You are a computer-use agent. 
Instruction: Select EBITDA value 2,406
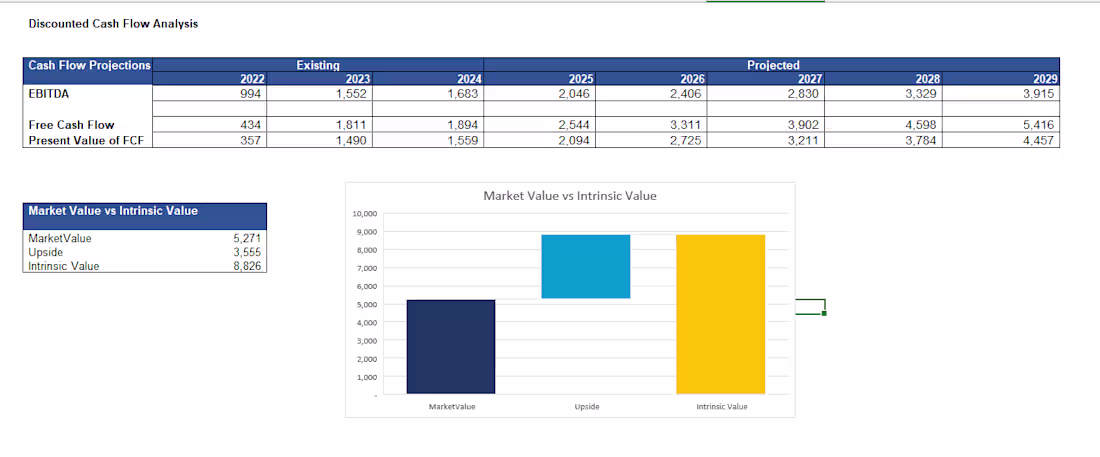point(651,93)
